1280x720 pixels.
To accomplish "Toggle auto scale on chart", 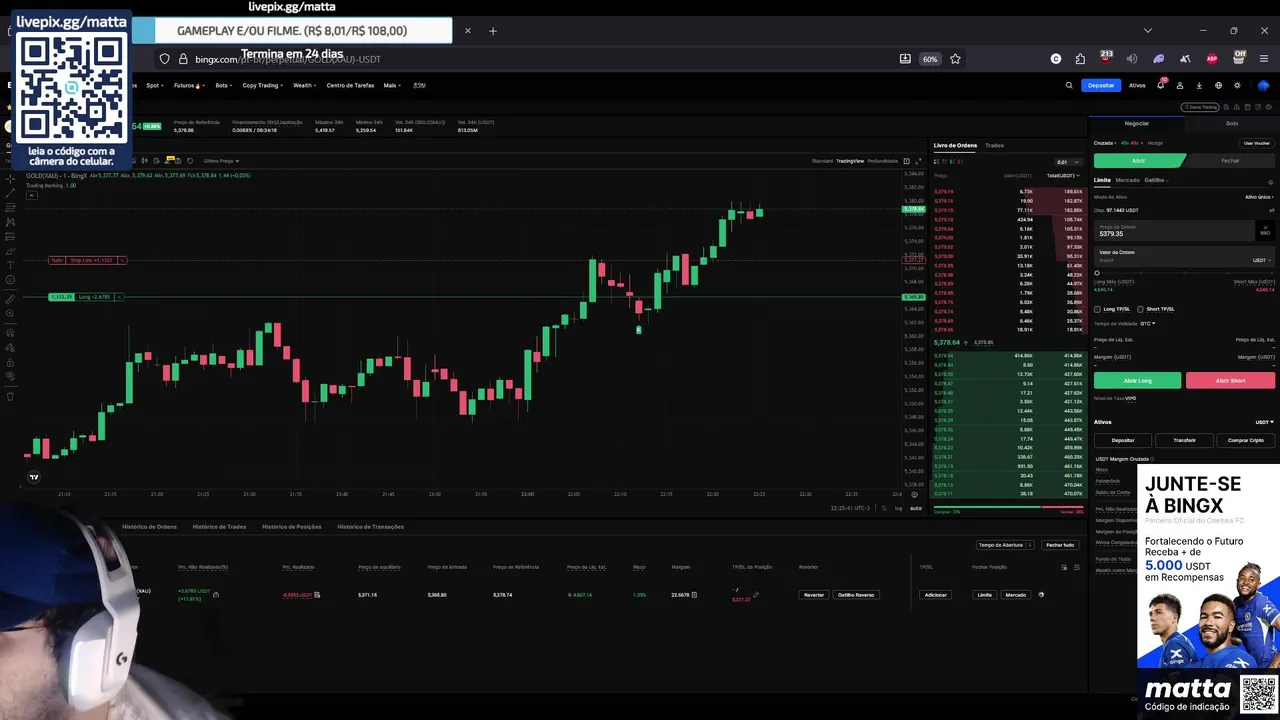I will pyautogui.click(x=915, y=508).
